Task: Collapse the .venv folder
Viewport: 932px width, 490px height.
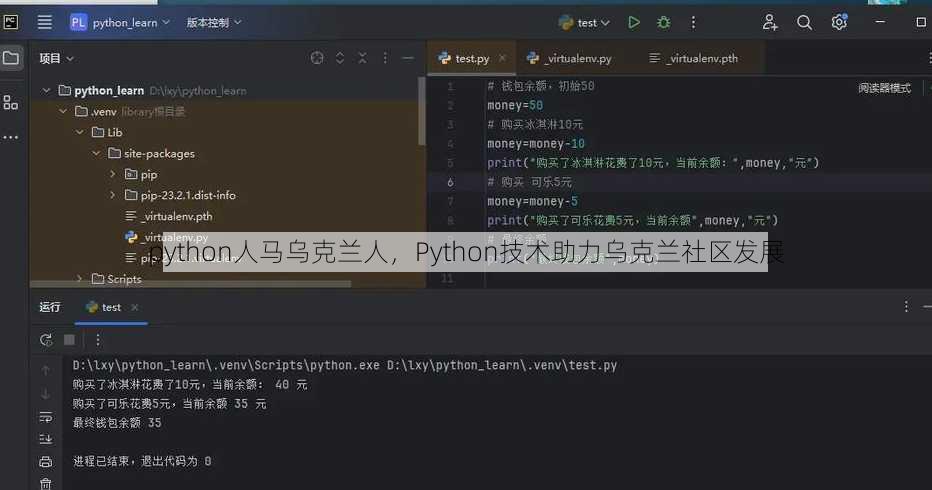Action: coord(63,111)
